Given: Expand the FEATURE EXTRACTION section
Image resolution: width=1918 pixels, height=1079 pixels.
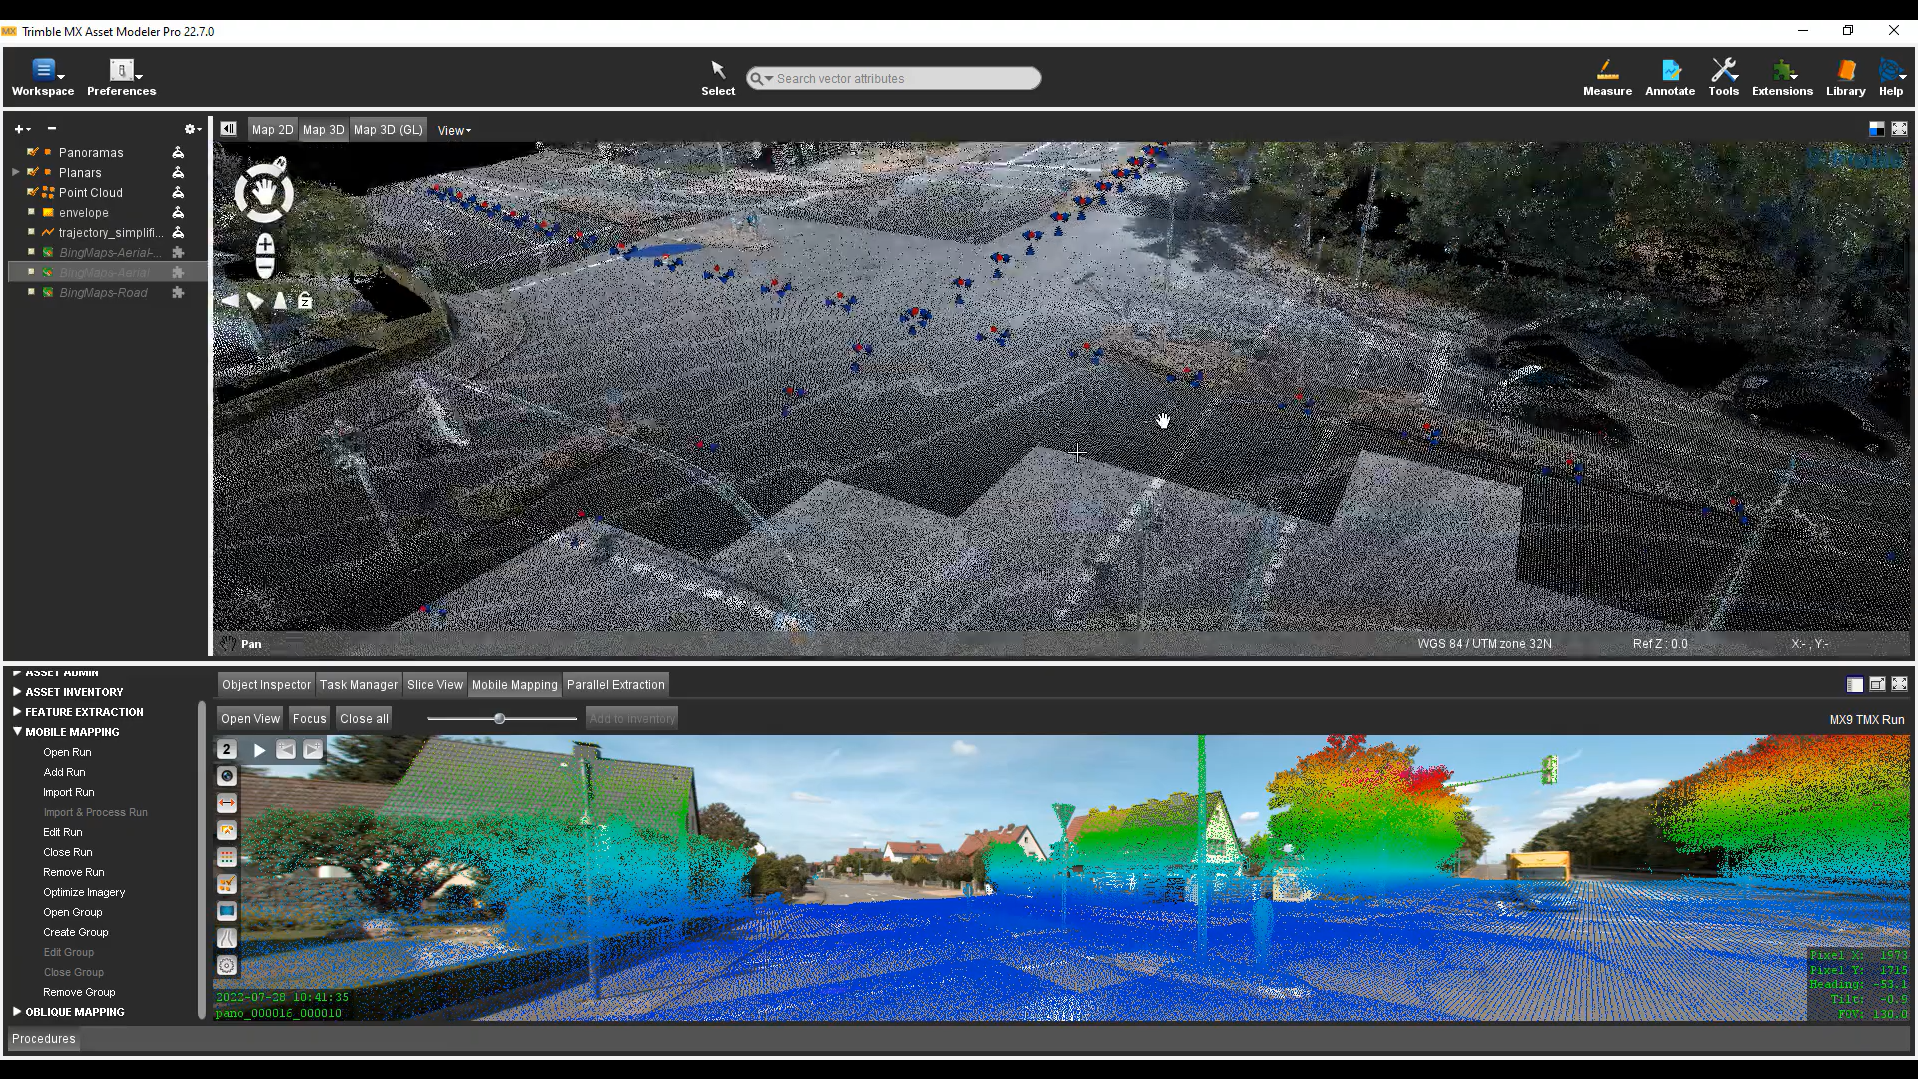Looking at the screenshot, I should click(x=17, y=712).
